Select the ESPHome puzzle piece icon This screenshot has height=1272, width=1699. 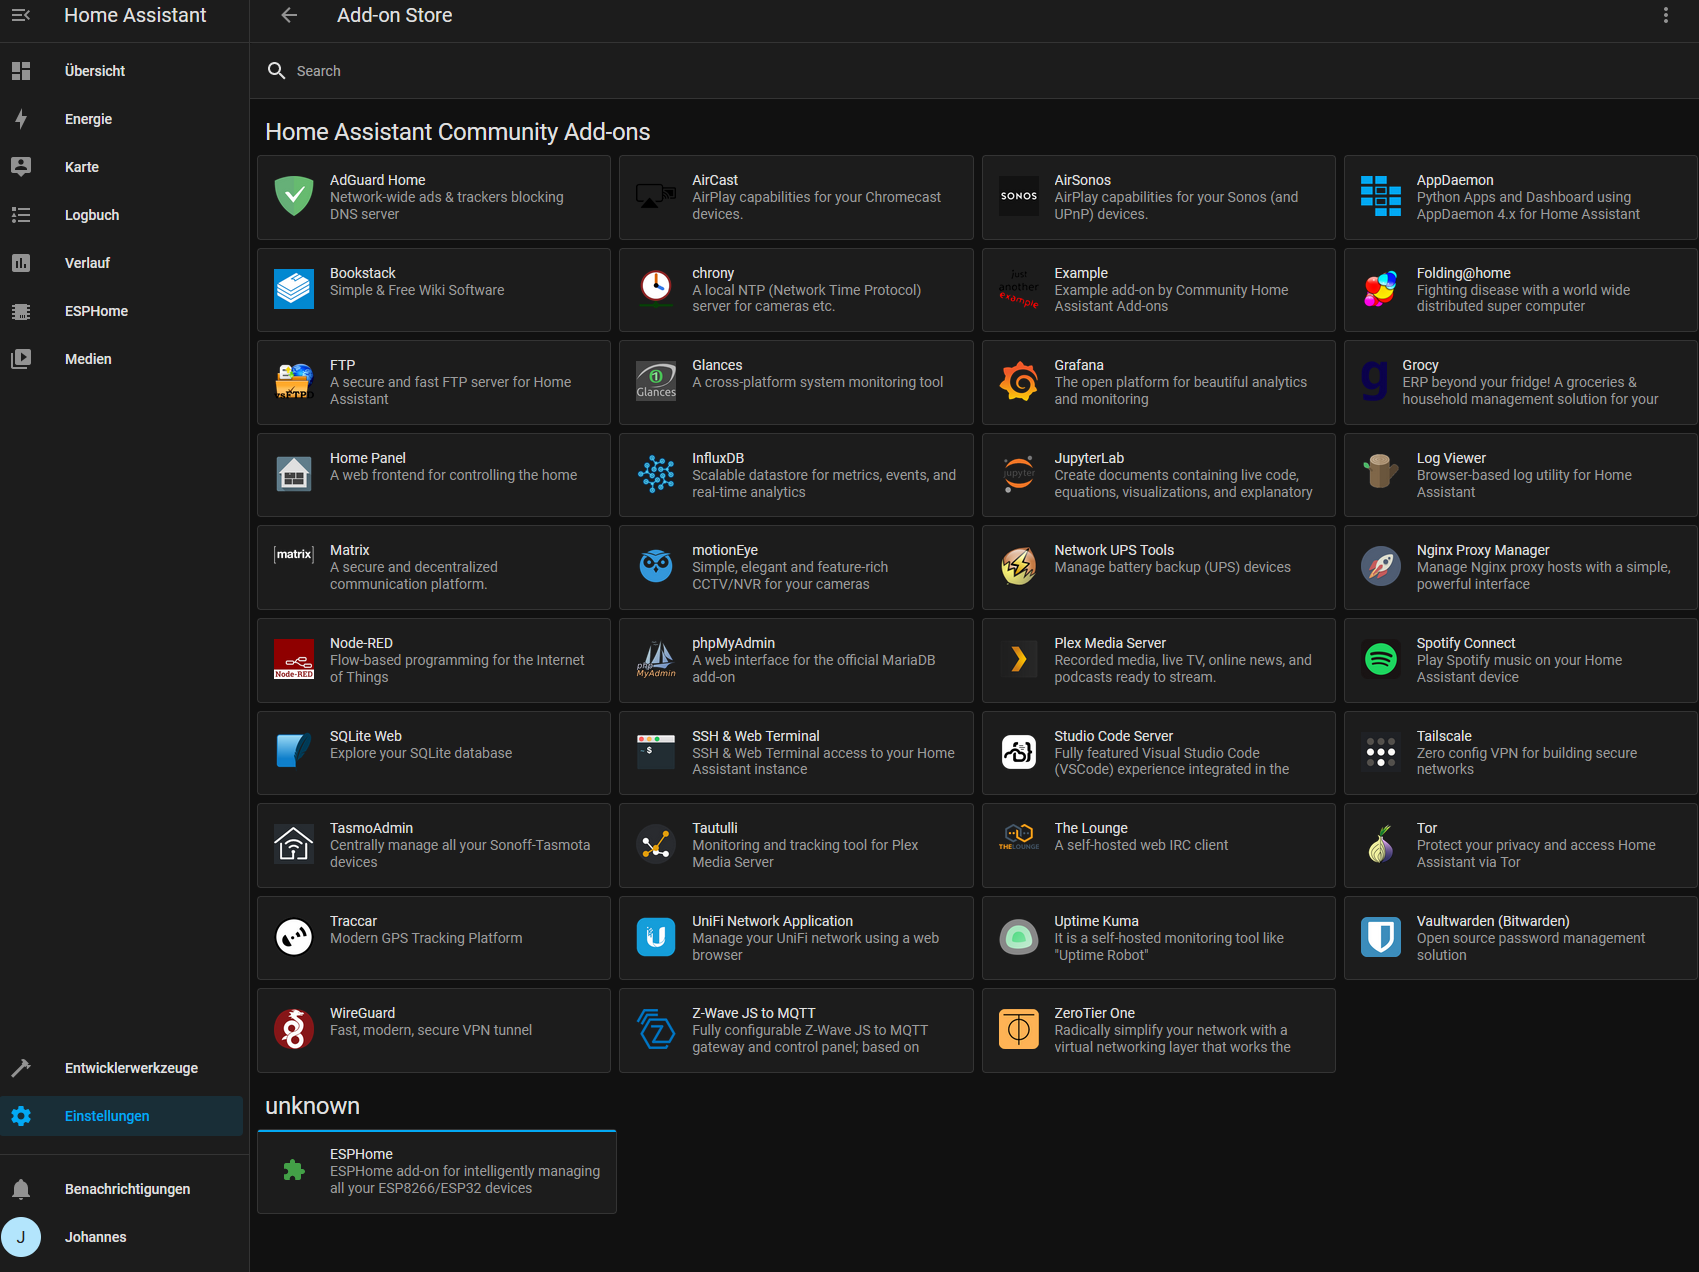[x=294, y=1171]
